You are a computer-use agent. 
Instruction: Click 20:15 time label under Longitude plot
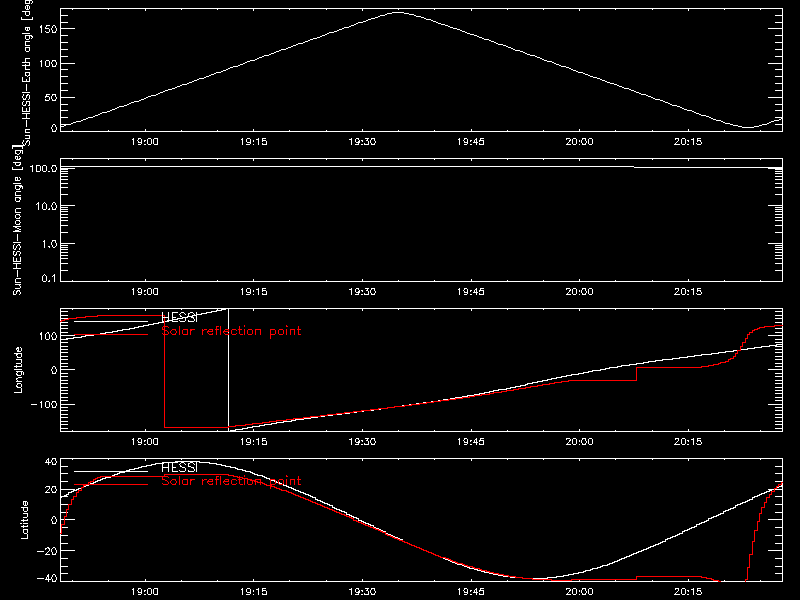688,442
